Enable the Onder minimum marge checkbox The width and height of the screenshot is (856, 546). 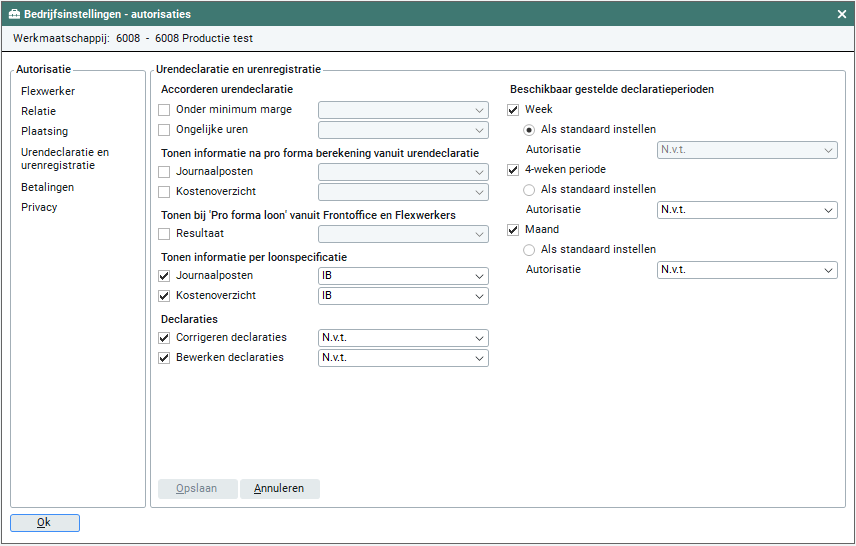coord(165,110)
